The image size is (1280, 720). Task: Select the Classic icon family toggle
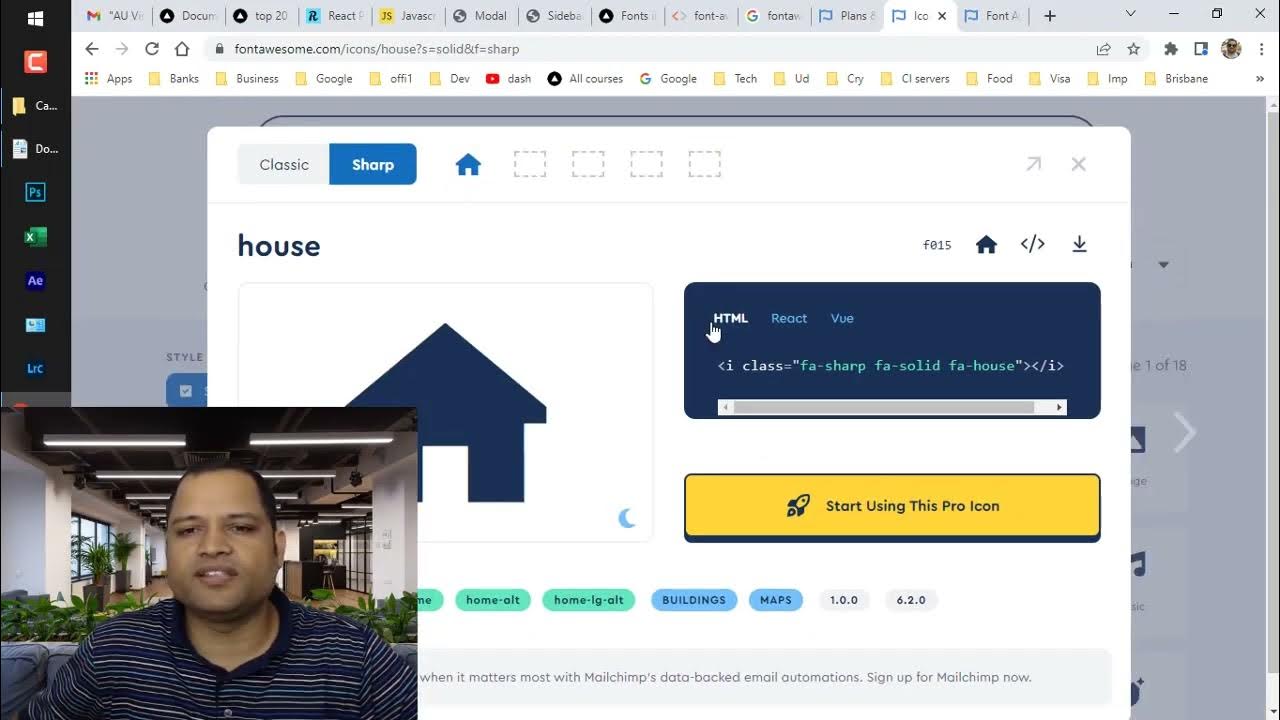[284, 165]
